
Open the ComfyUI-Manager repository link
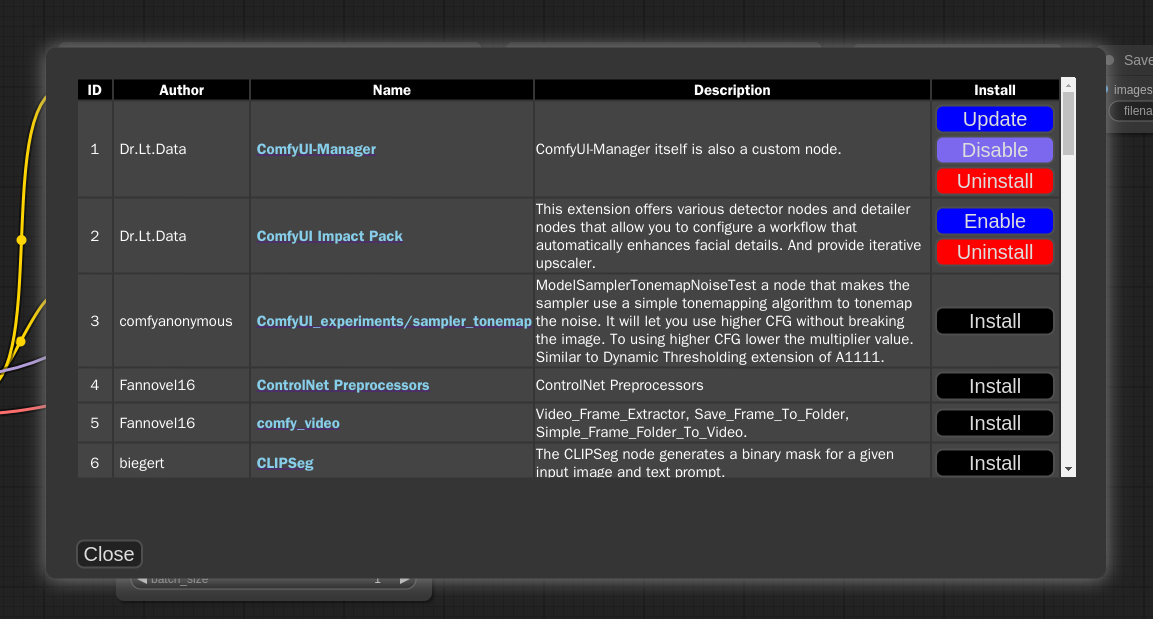pyautogui.click(x=316, y=149)
